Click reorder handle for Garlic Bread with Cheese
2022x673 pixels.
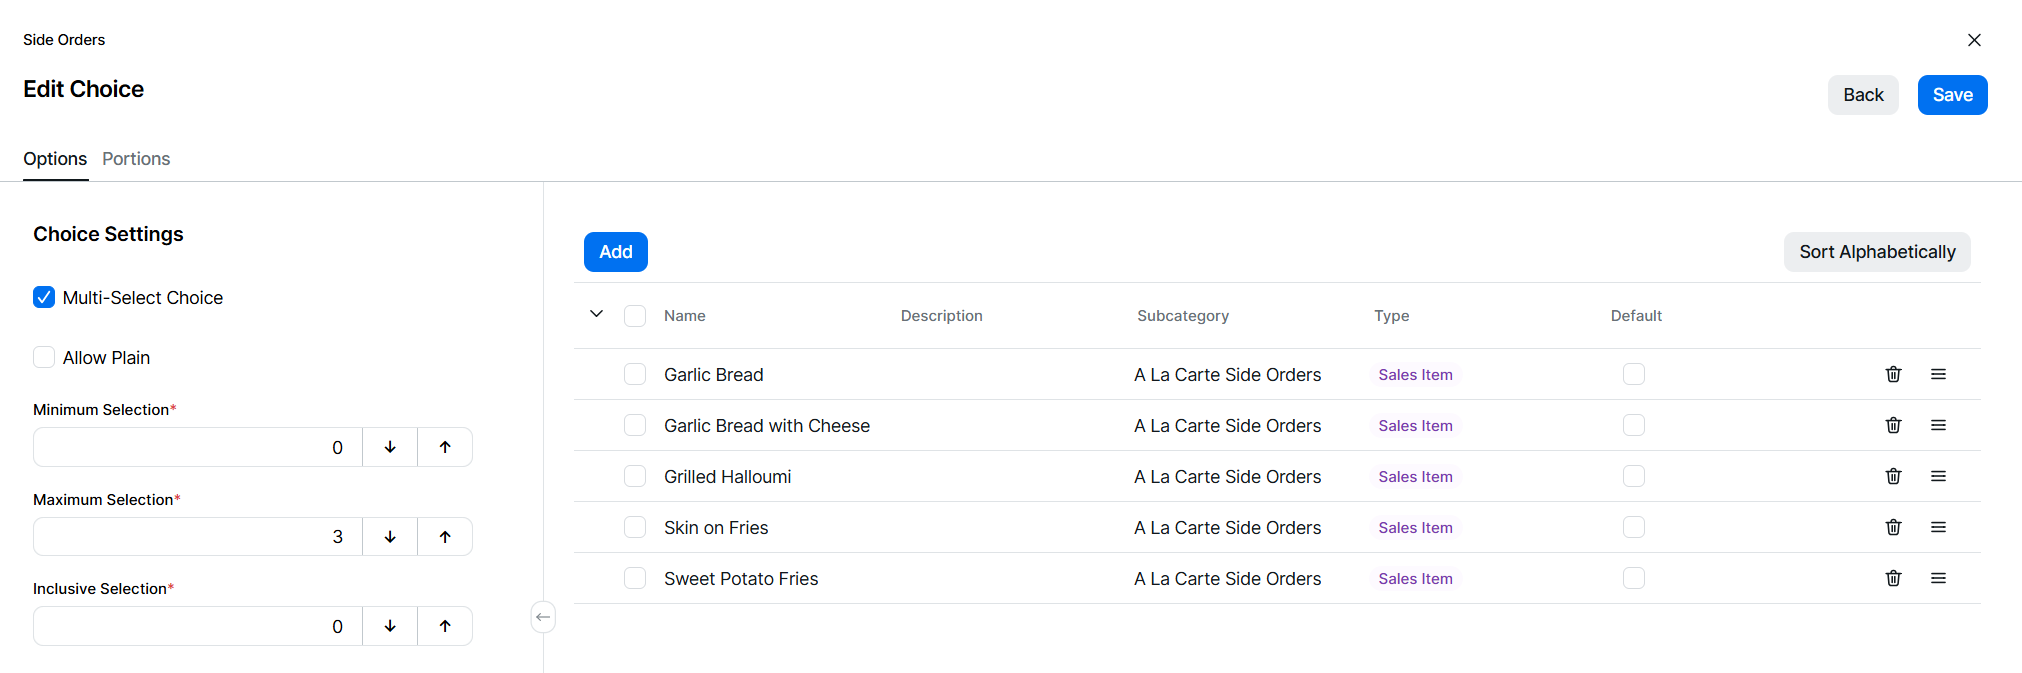tap(1938, 425)
